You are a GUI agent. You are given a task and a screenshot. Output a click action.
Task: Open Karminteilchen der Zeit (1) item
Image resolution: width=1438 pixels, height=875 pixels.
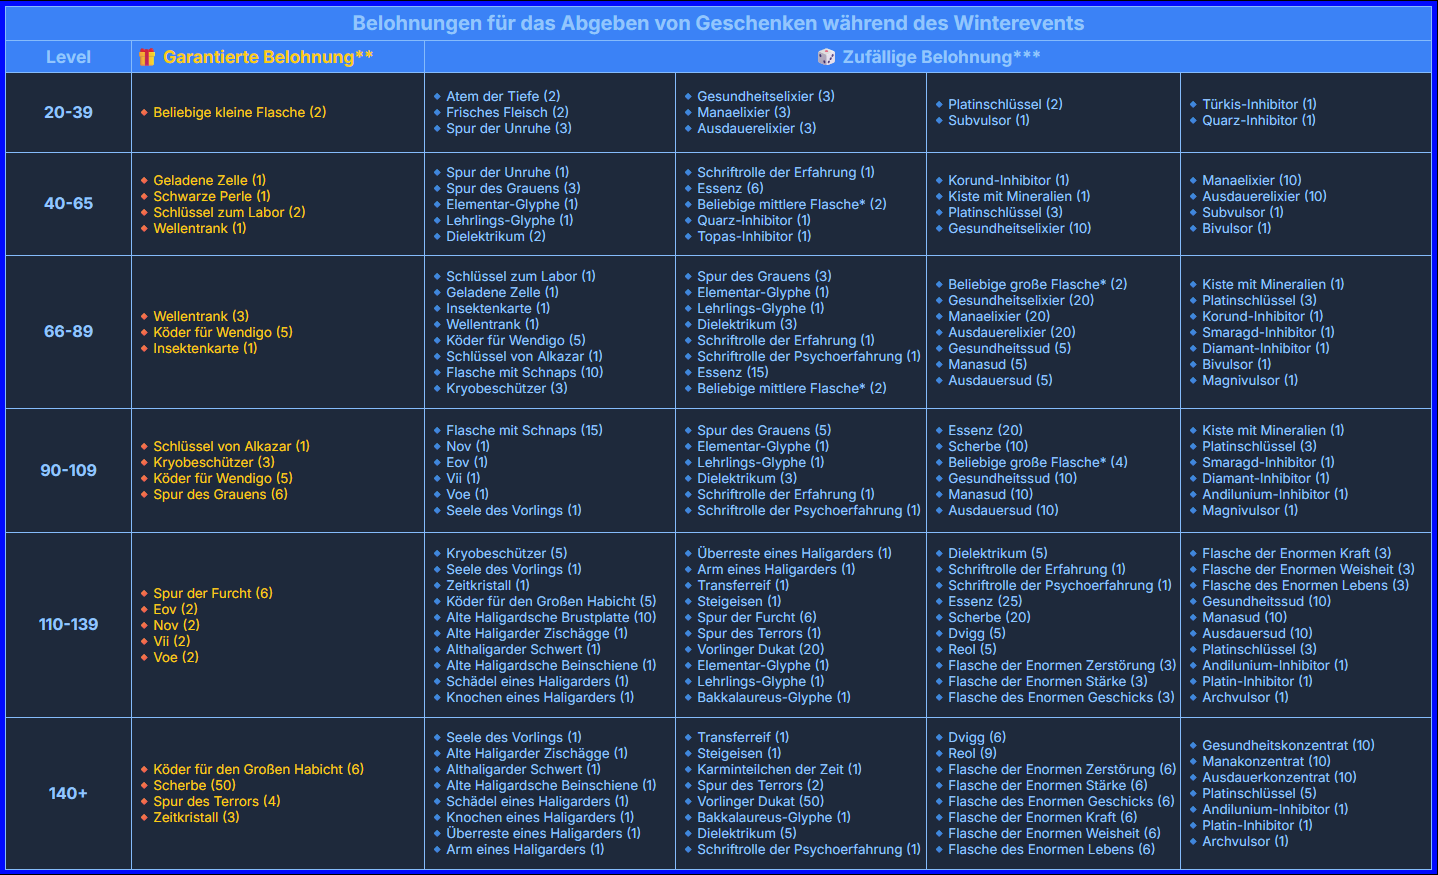[x=779, y=769]
